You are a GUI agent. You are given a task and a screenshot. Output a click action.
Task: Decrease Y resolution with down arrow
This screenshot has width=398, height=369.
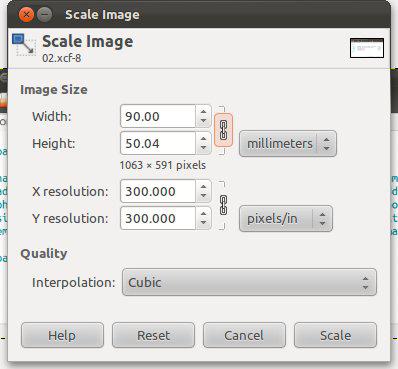tap(203, 223)
